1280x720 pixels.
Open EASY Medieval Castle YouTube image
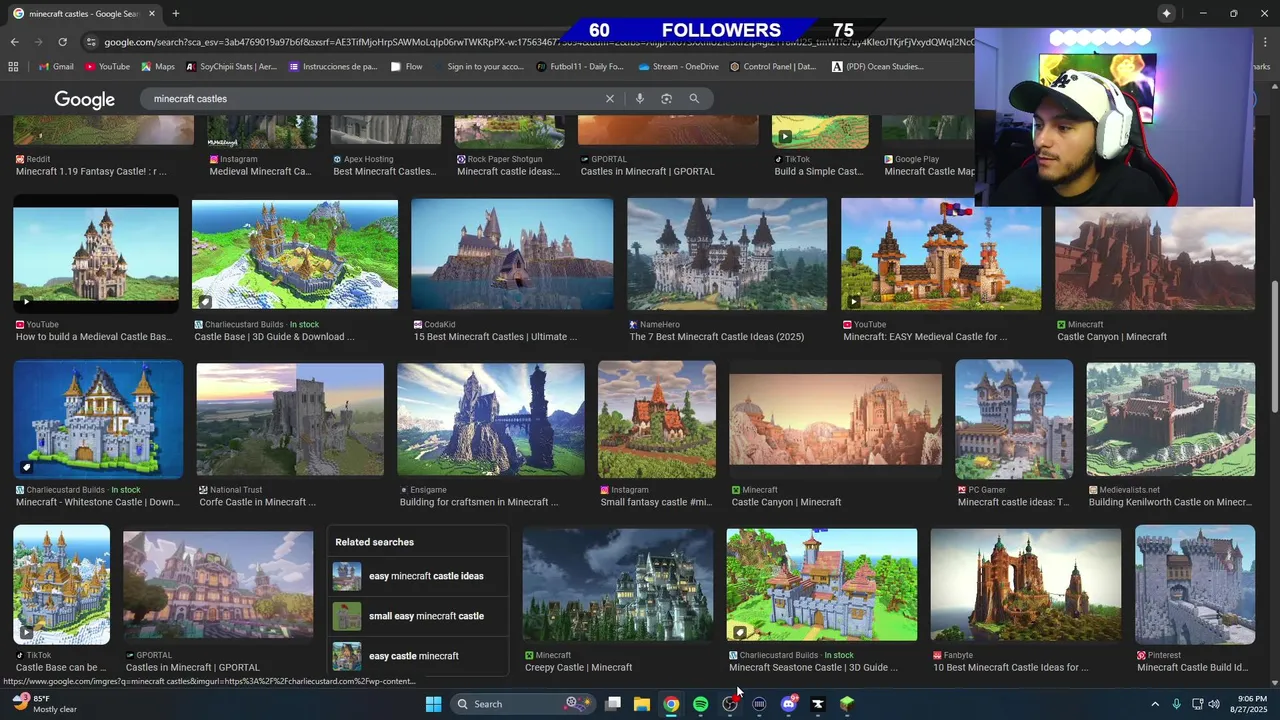tap(941, 254)
